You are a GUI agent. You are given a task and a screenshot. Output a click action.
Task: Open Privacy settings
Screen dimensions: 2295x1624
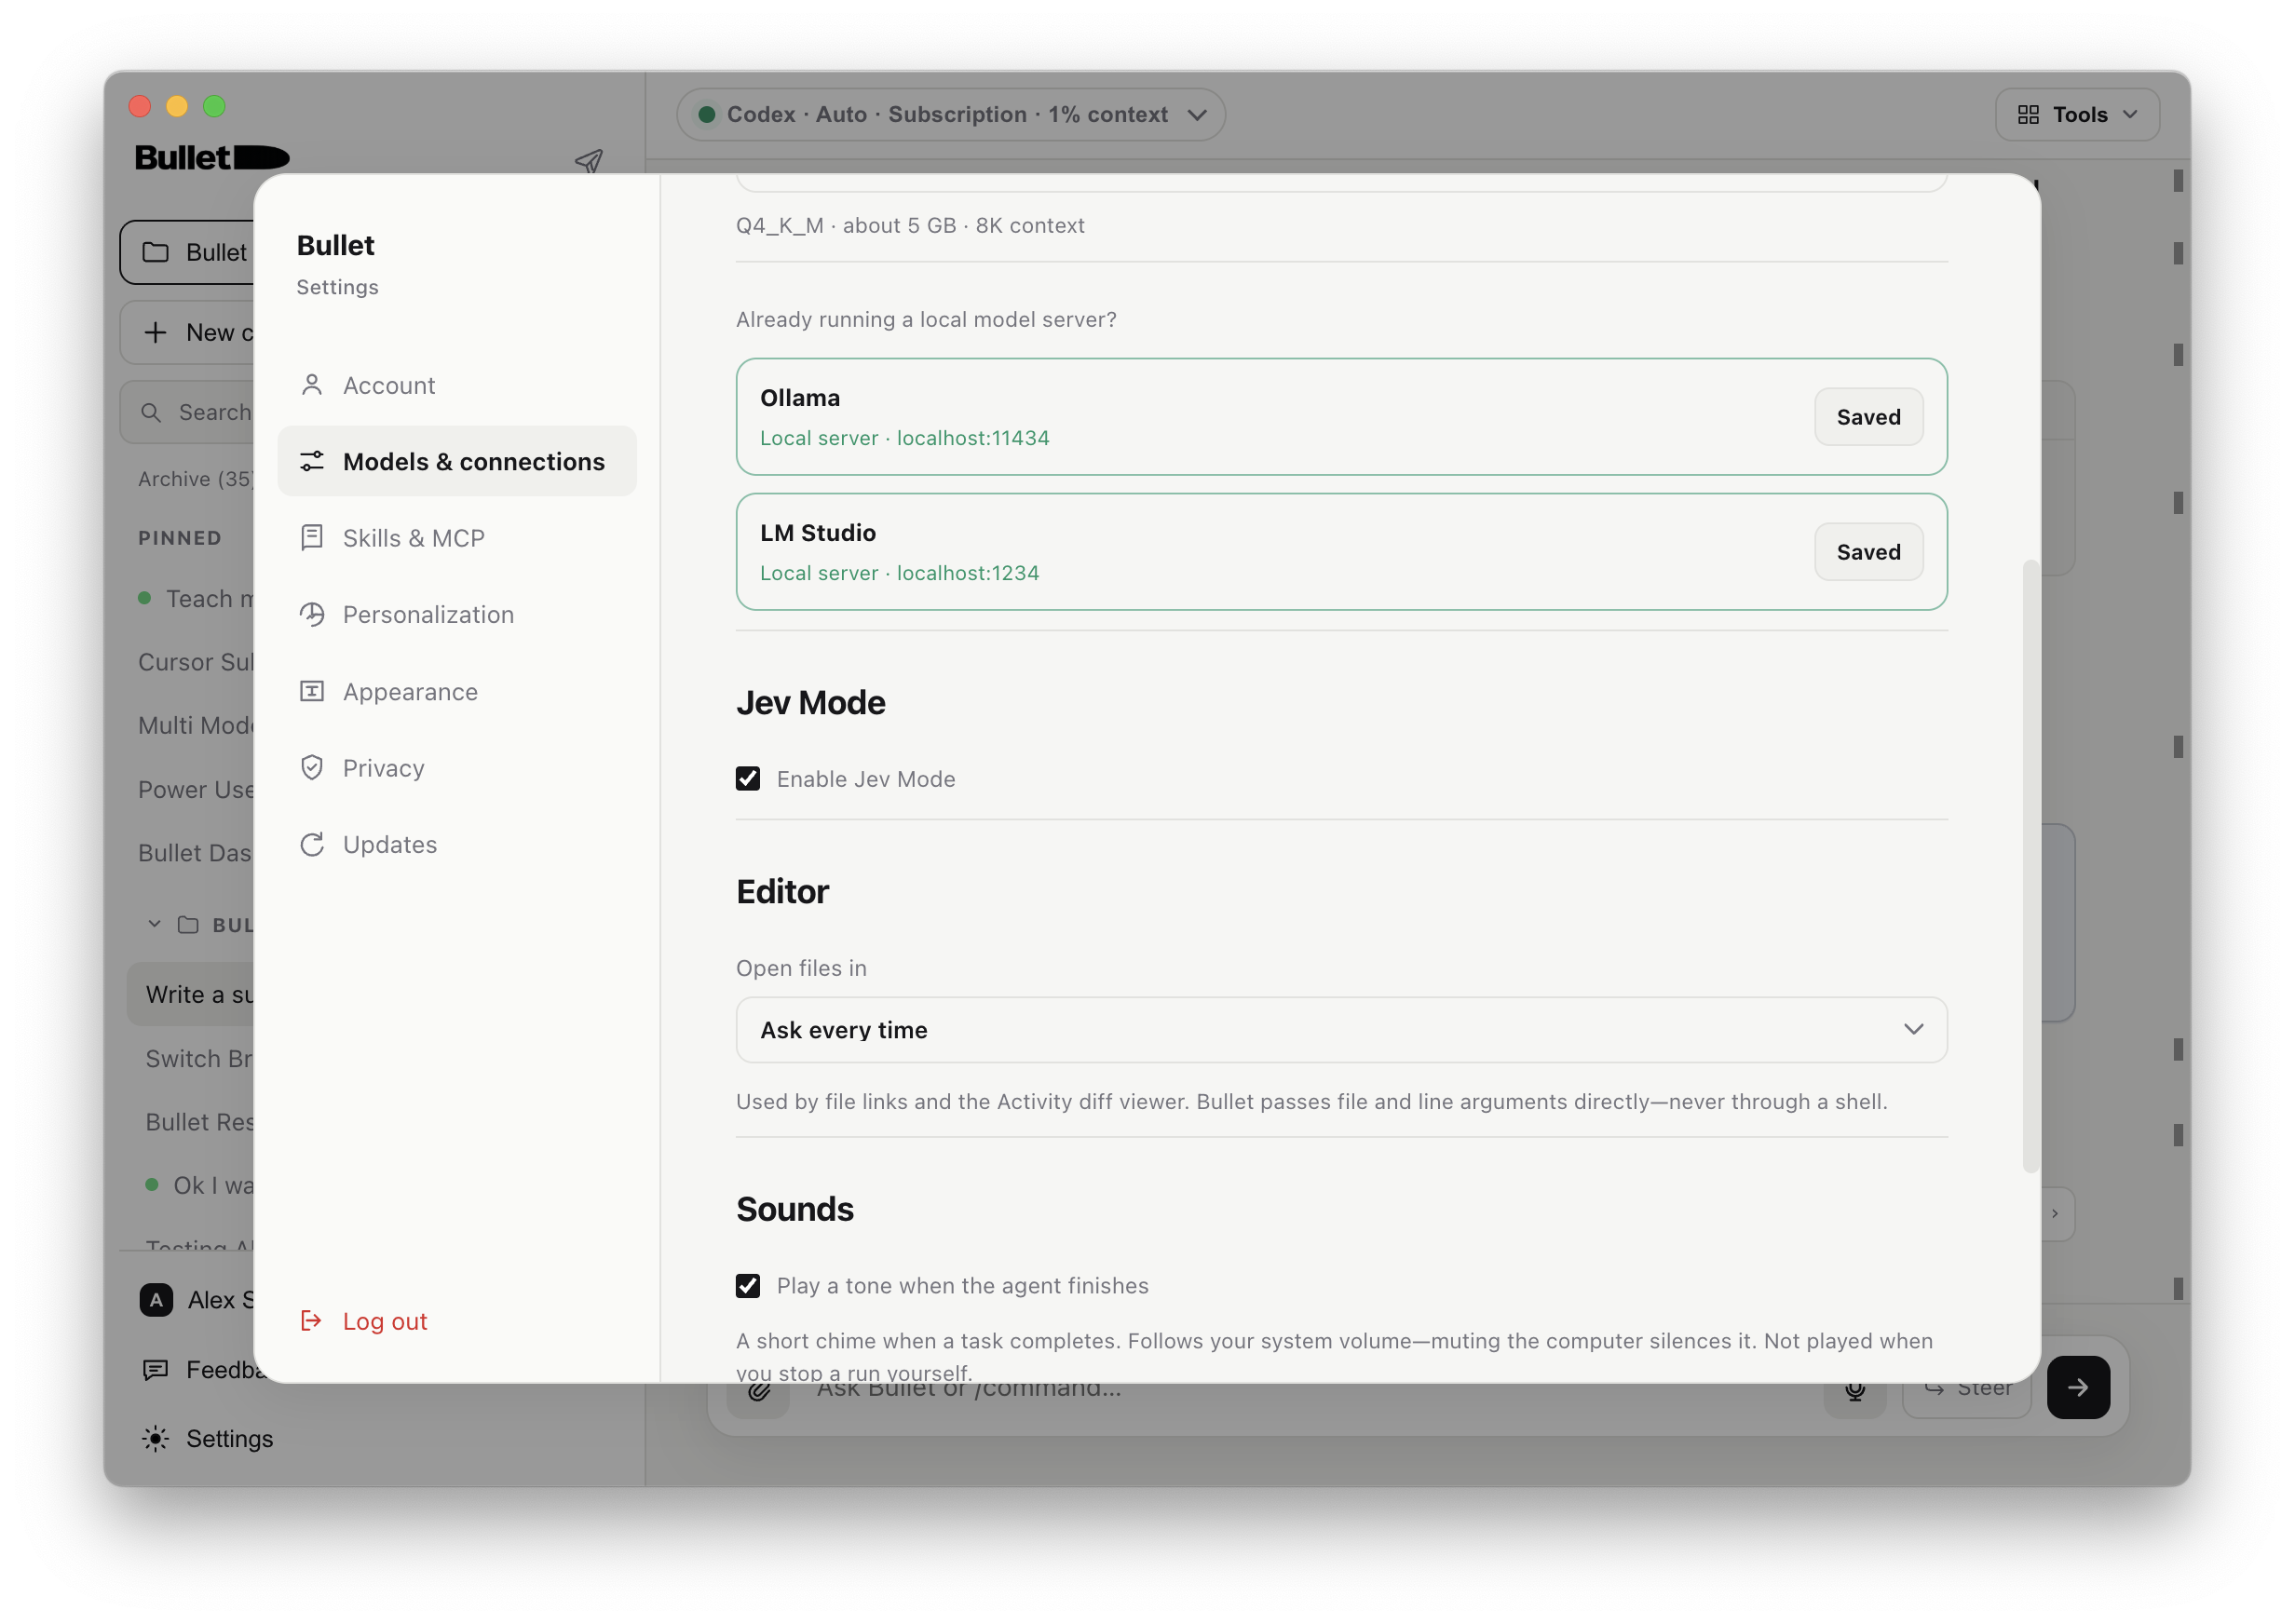tap(457, 767)
